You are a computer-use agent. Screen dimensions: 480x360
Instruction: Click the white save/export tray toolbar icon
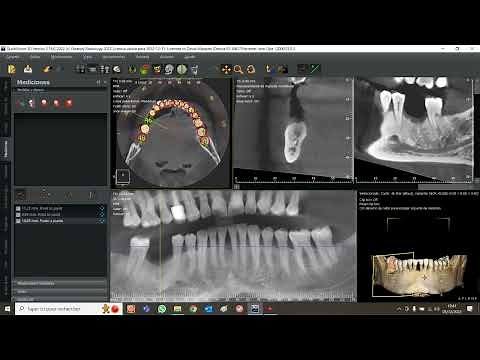(x=28, y=69)
